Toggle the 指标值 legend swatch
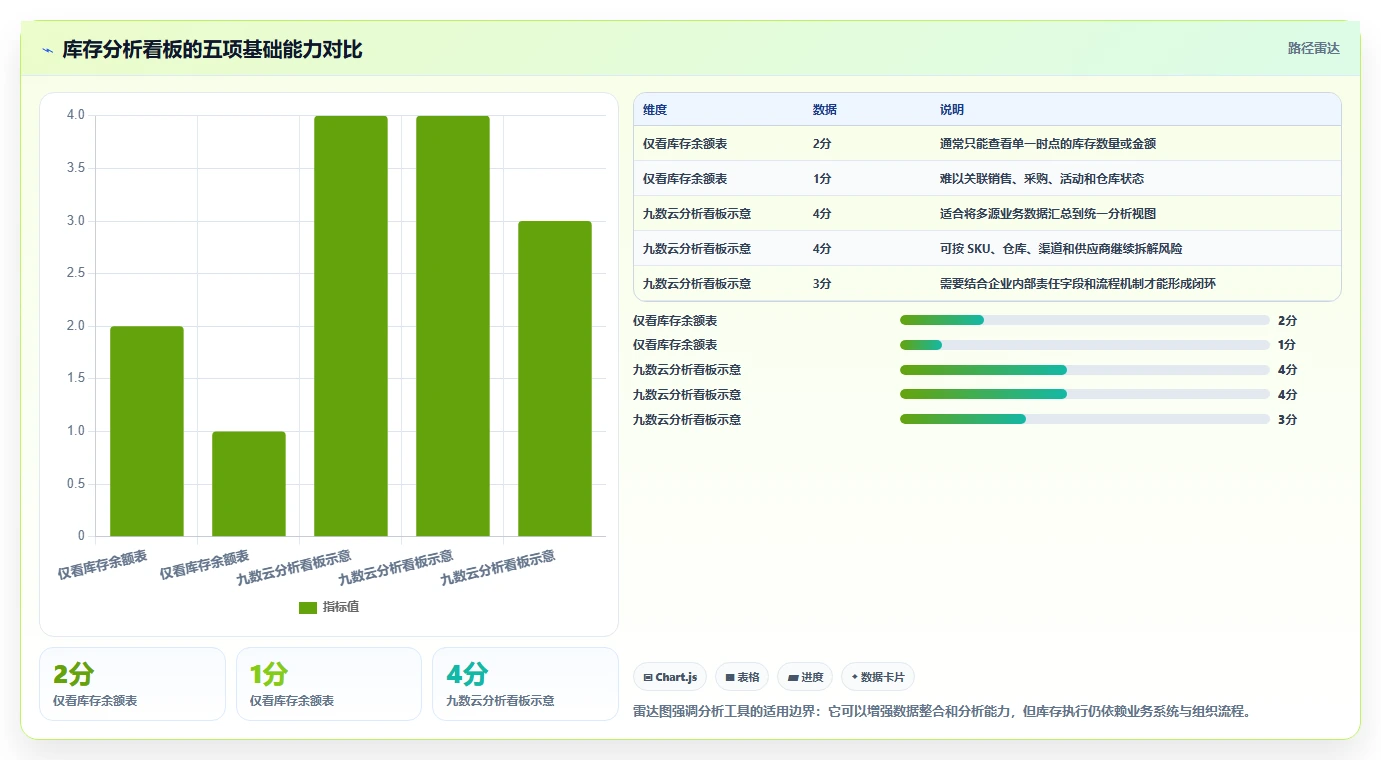This screenshot has height=760, width=1381. 308,608
